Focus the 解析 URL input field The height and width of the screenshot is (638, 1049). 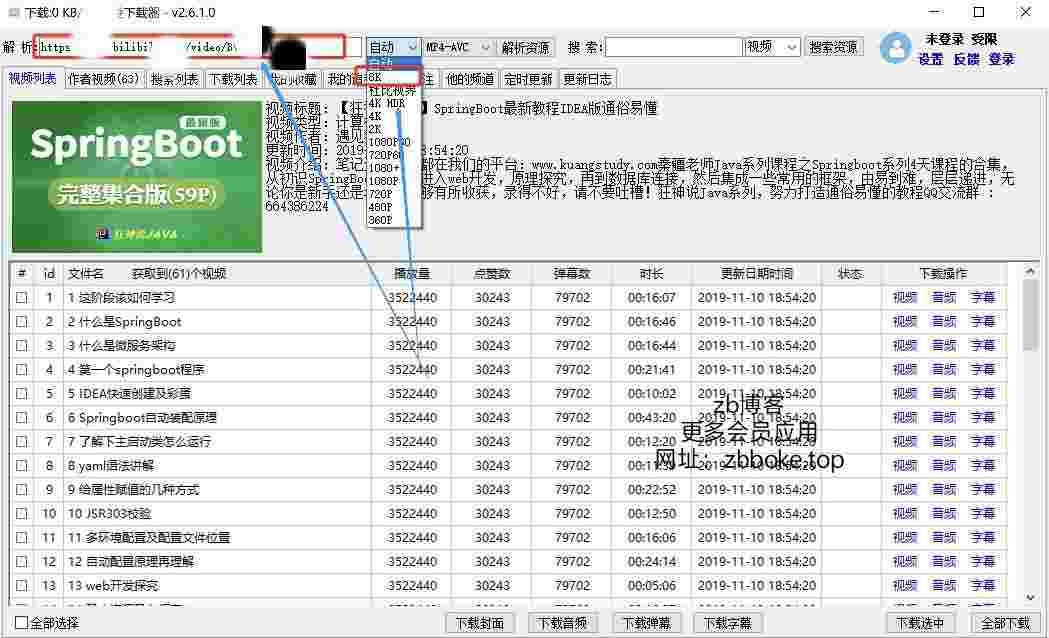197,47
